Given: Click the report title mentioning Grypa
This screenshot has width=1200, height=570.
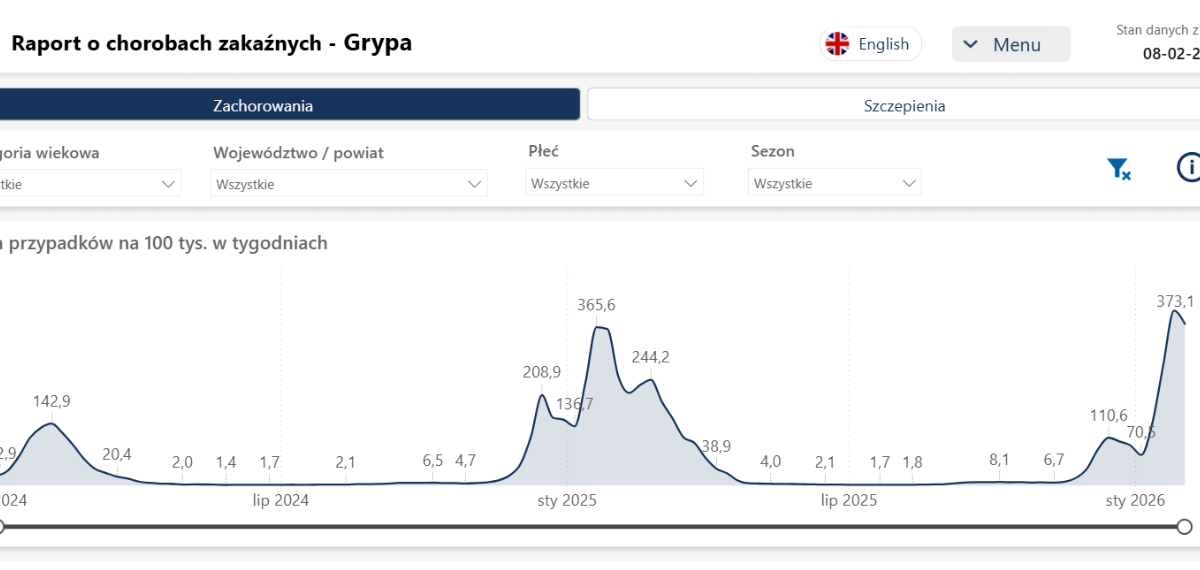Looking at the screenshot, I should tap(212, 43).
